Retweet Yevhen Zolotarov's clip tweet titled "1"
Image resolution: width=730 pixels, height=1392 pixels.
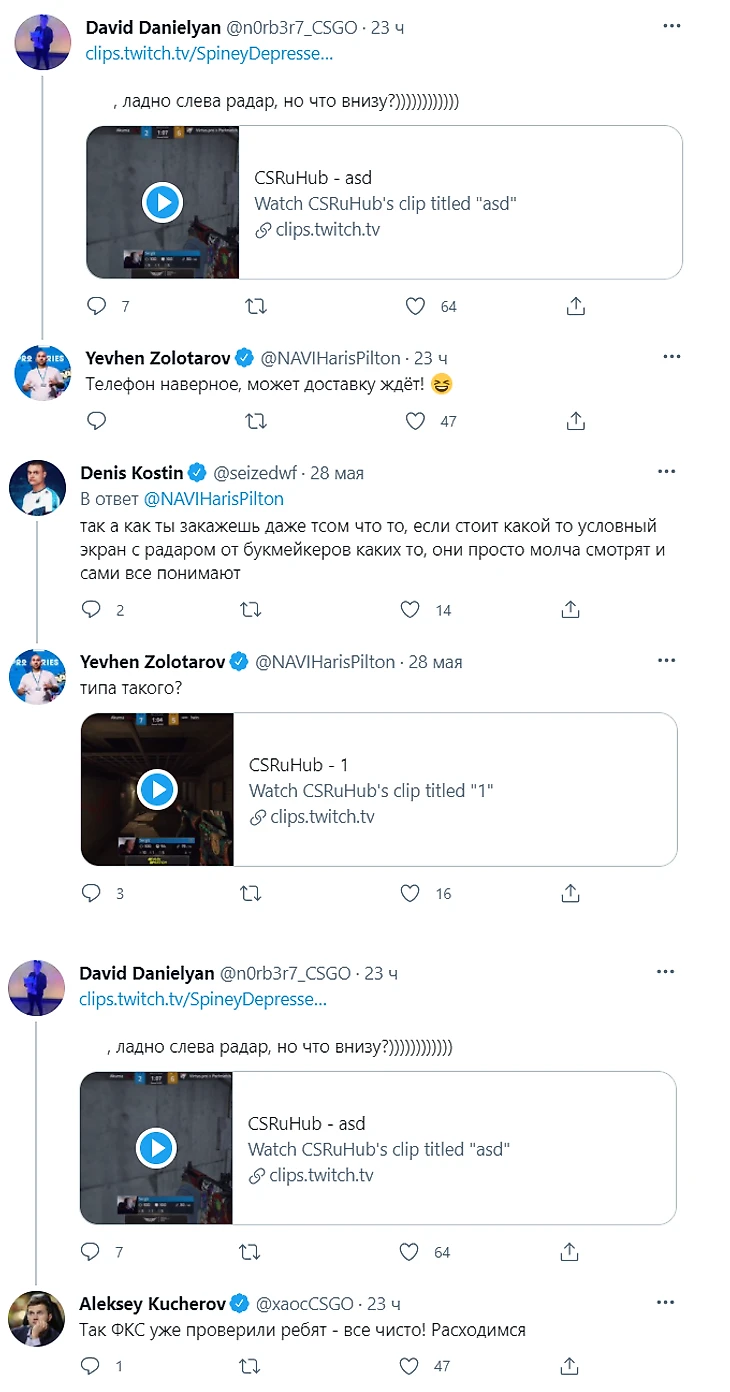click(x=251, y=893)
